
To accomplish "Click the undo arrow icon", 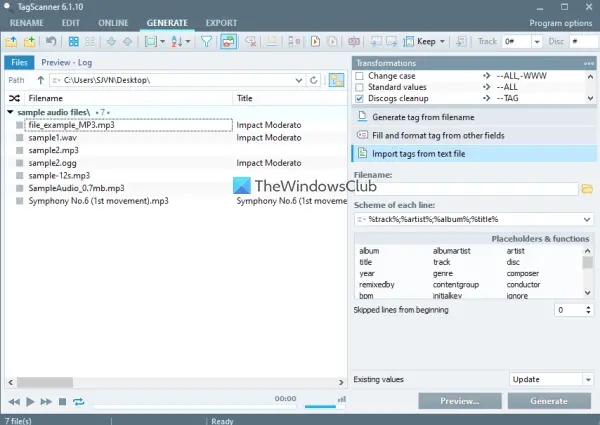I will coord(51,41).
